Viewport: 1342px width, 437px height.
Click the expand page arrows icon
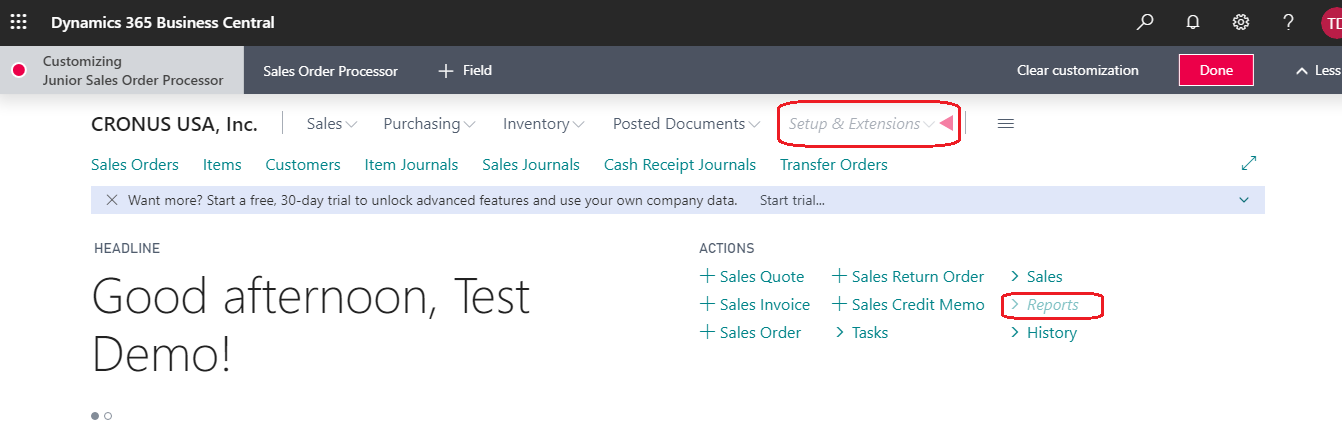[1248, 163]
